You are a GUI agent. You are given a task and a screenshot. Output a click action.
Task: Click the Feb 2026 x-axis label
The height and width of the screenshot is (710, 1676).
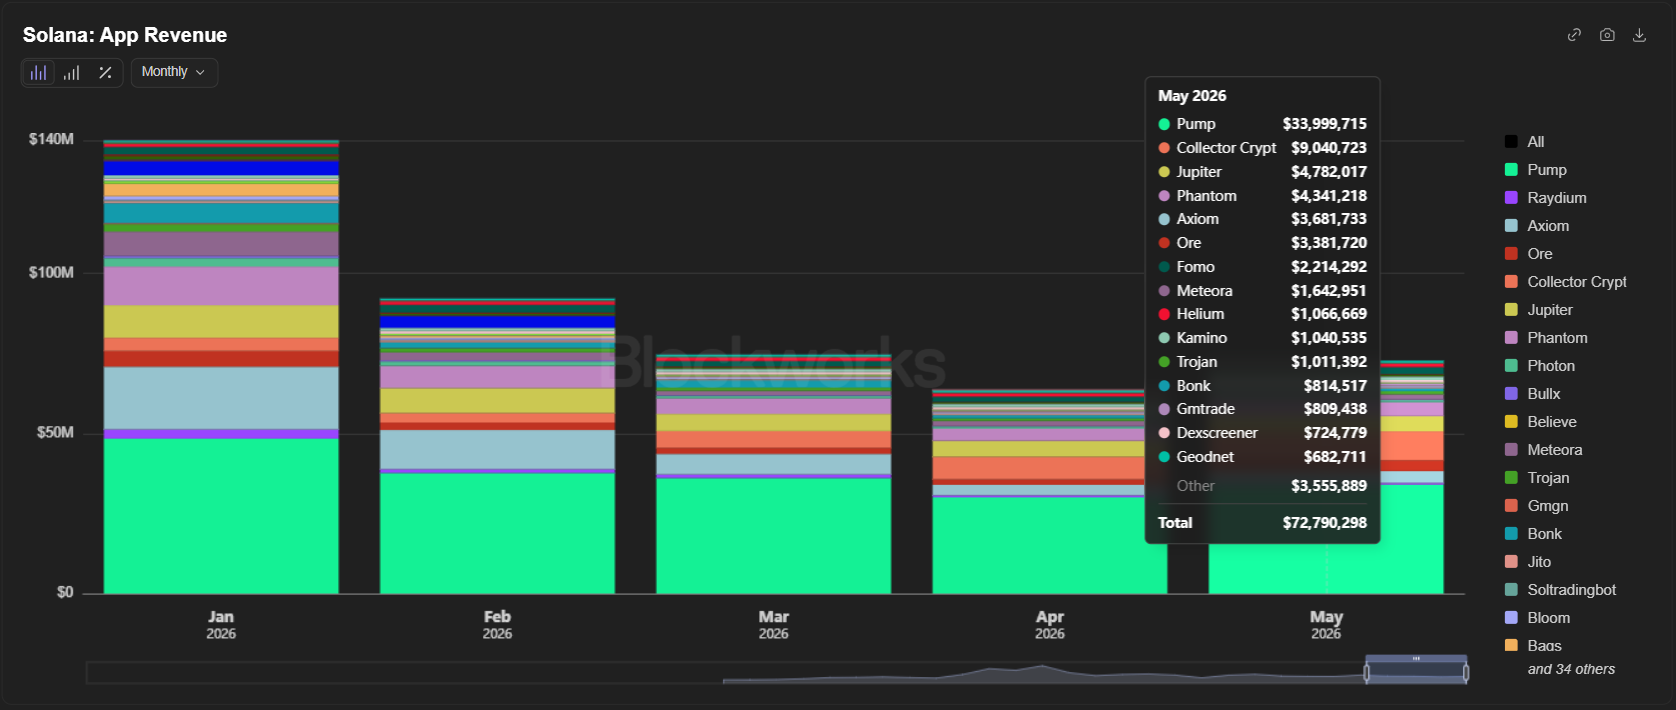click(497, 624)
